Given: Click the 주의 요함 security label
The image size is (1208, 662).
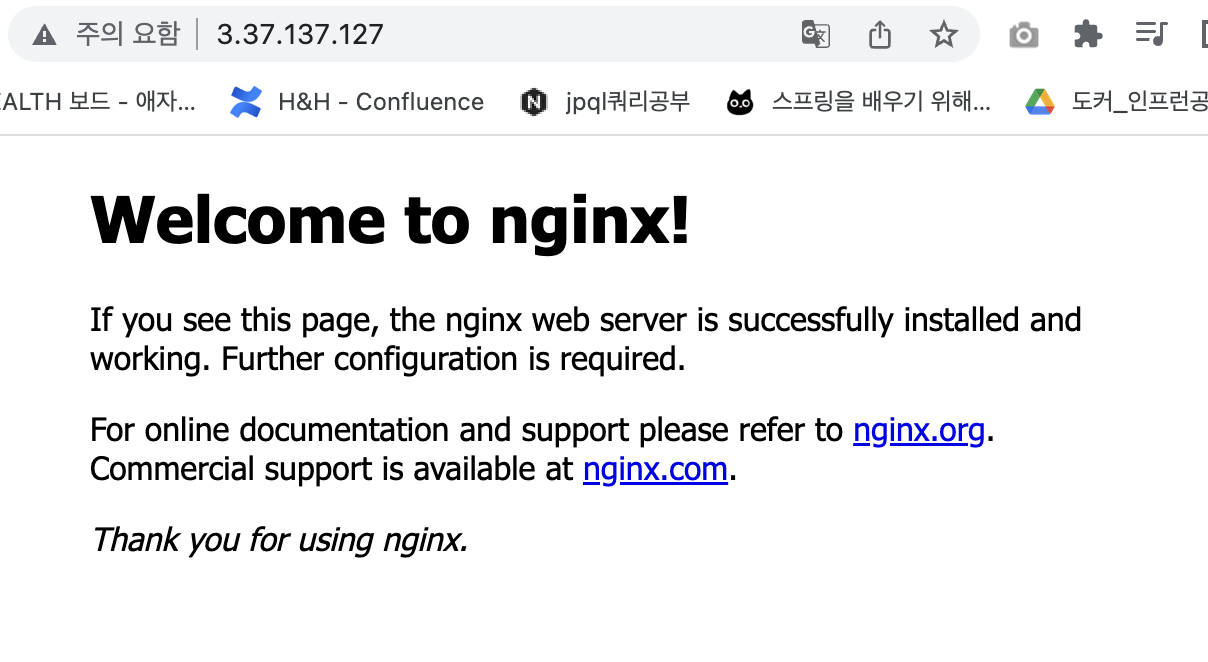Looking at the screenshot, I should (127, 35).
